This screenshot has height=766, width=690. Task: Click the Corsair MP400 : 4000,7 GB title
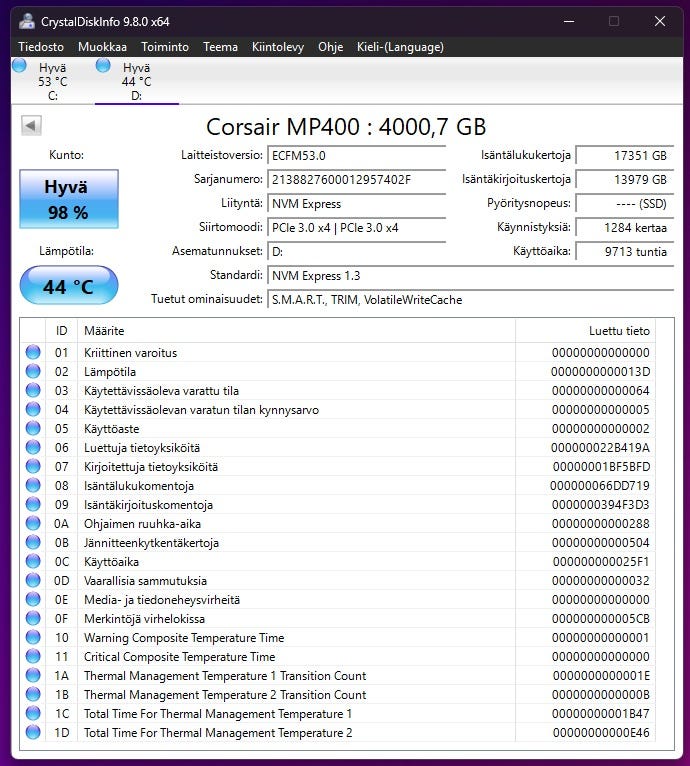coord(346,127)
